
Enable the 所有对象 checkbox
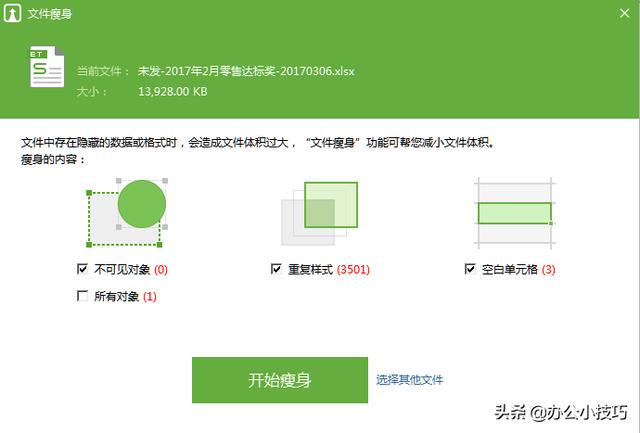[x=82, y=296]
